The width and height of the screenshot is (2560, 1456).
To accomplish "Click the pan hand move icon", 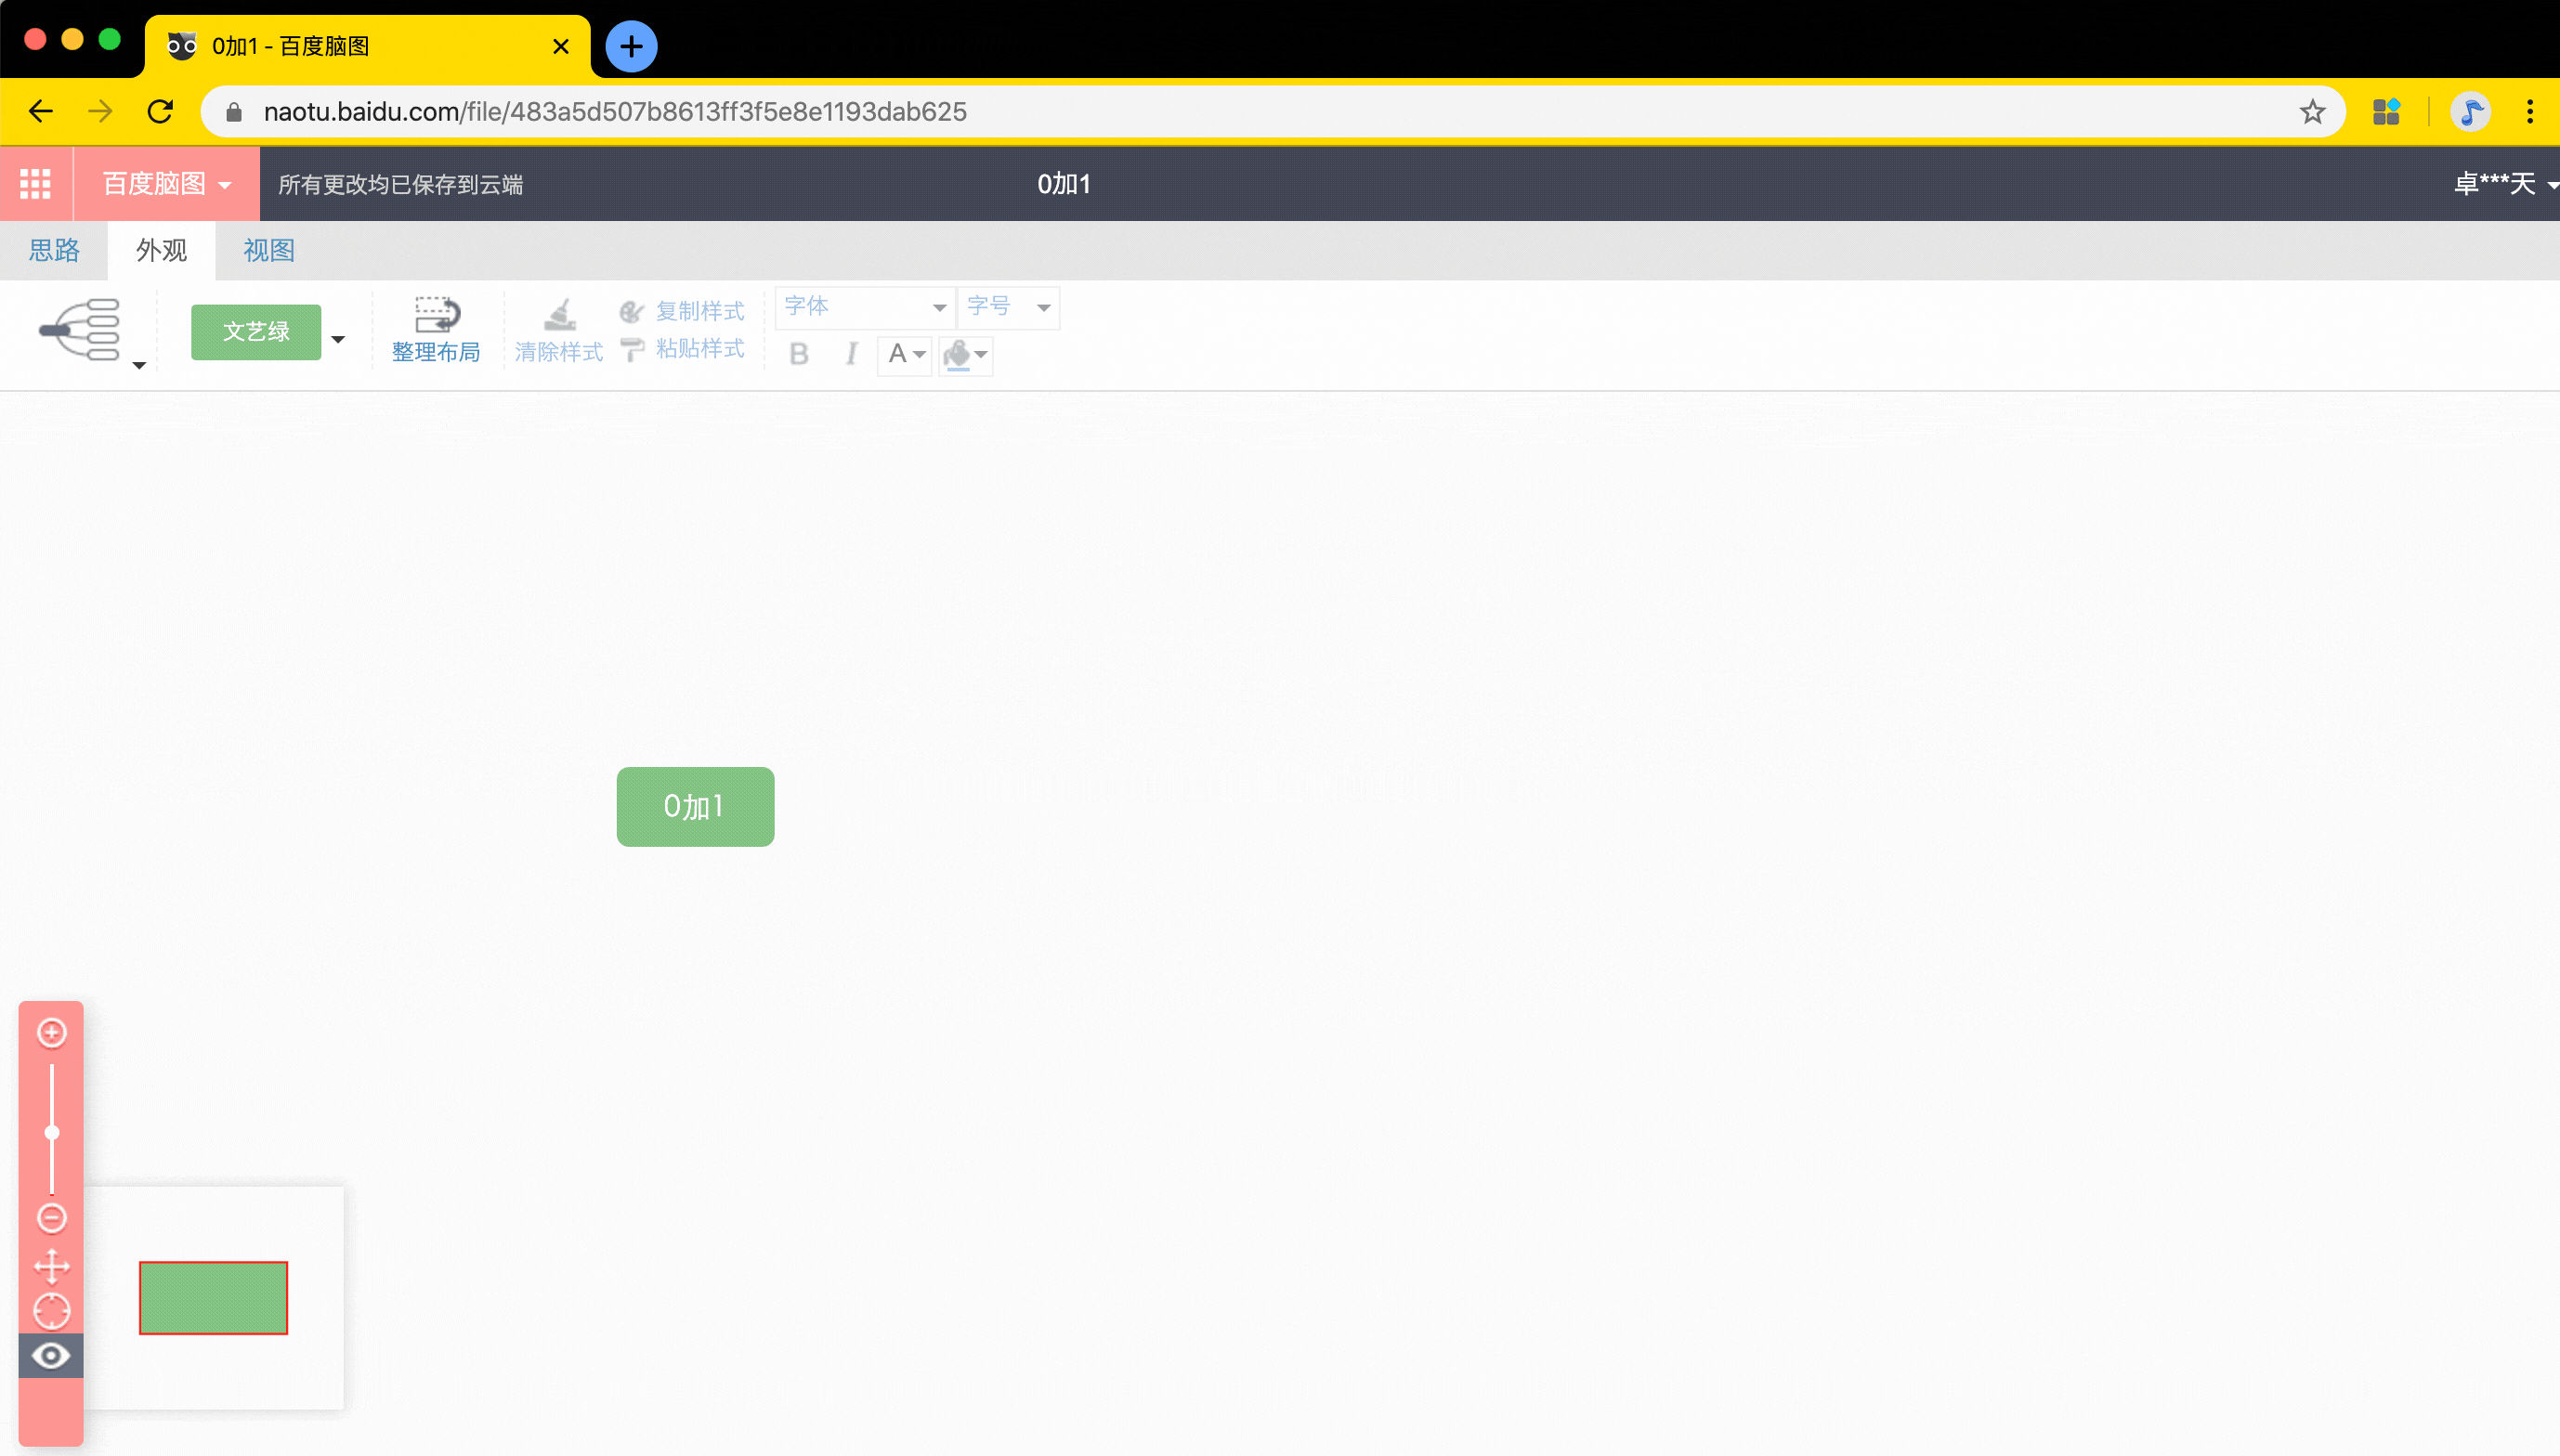I will tap(52, 1266).
